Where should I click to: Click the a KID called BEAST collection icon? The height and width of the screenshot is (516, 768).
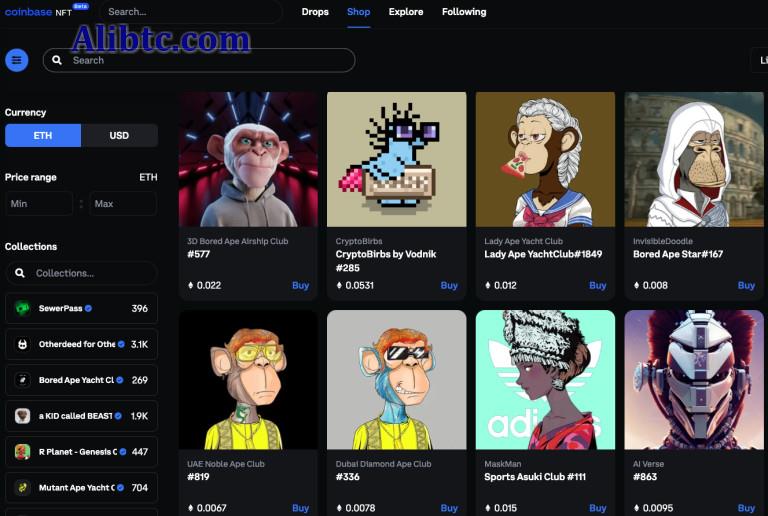click(x=22, y=416)
